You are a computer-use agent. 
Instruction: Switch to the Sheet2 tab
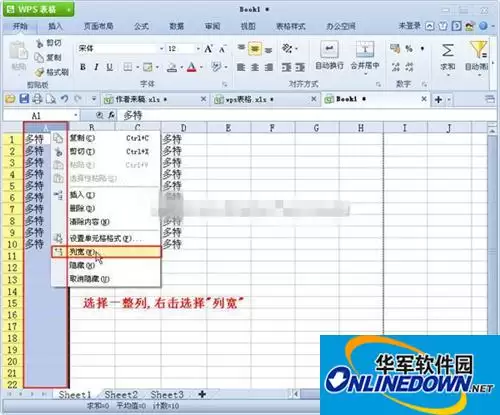(x=121, y=395)
